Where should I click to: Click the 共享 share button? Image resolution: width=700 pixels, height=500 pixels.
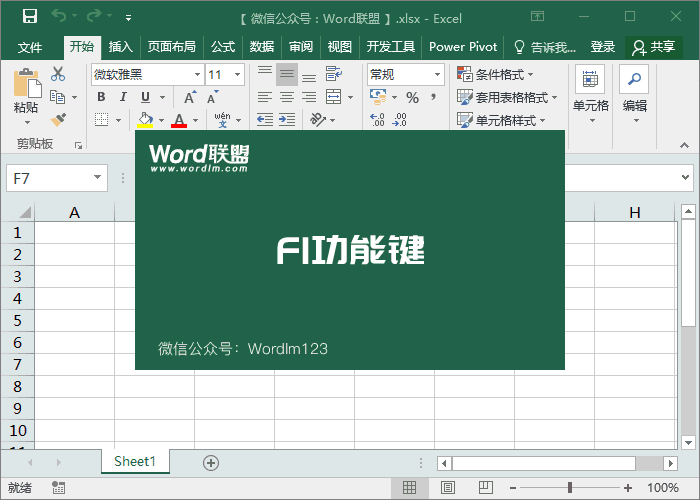pyautogui.click(x=654, y=47)
